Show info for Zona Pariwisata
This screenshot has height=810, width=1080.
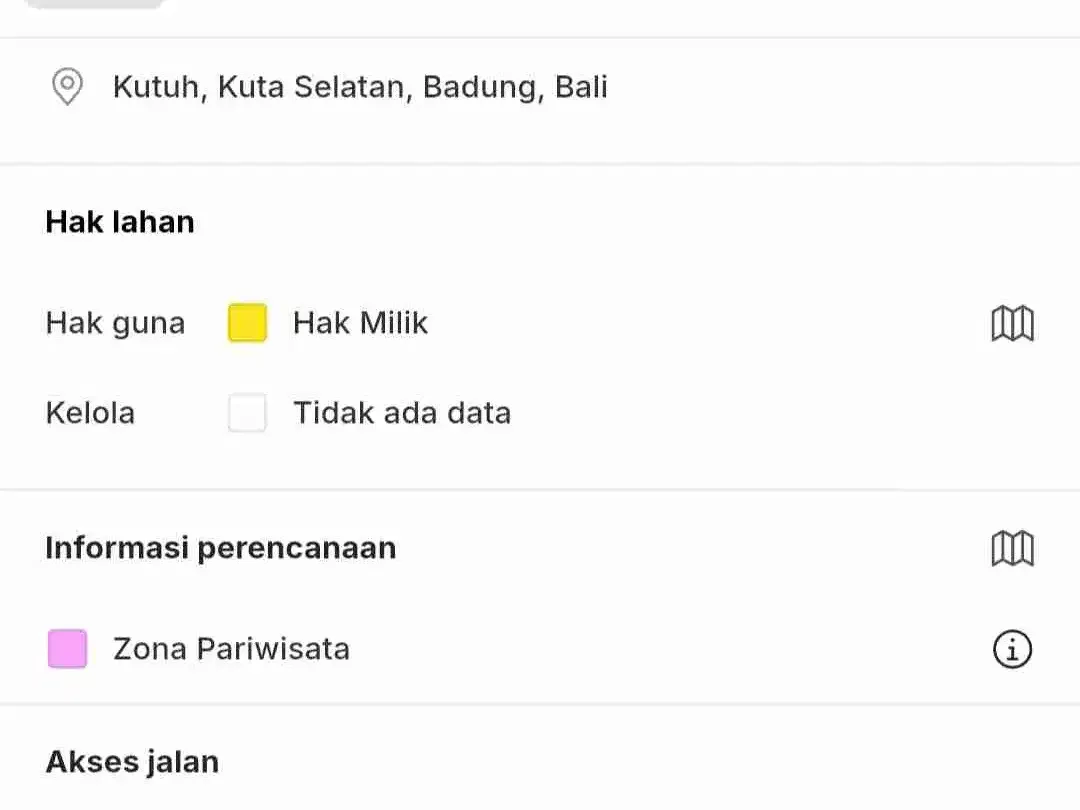tap(1012, 650)
